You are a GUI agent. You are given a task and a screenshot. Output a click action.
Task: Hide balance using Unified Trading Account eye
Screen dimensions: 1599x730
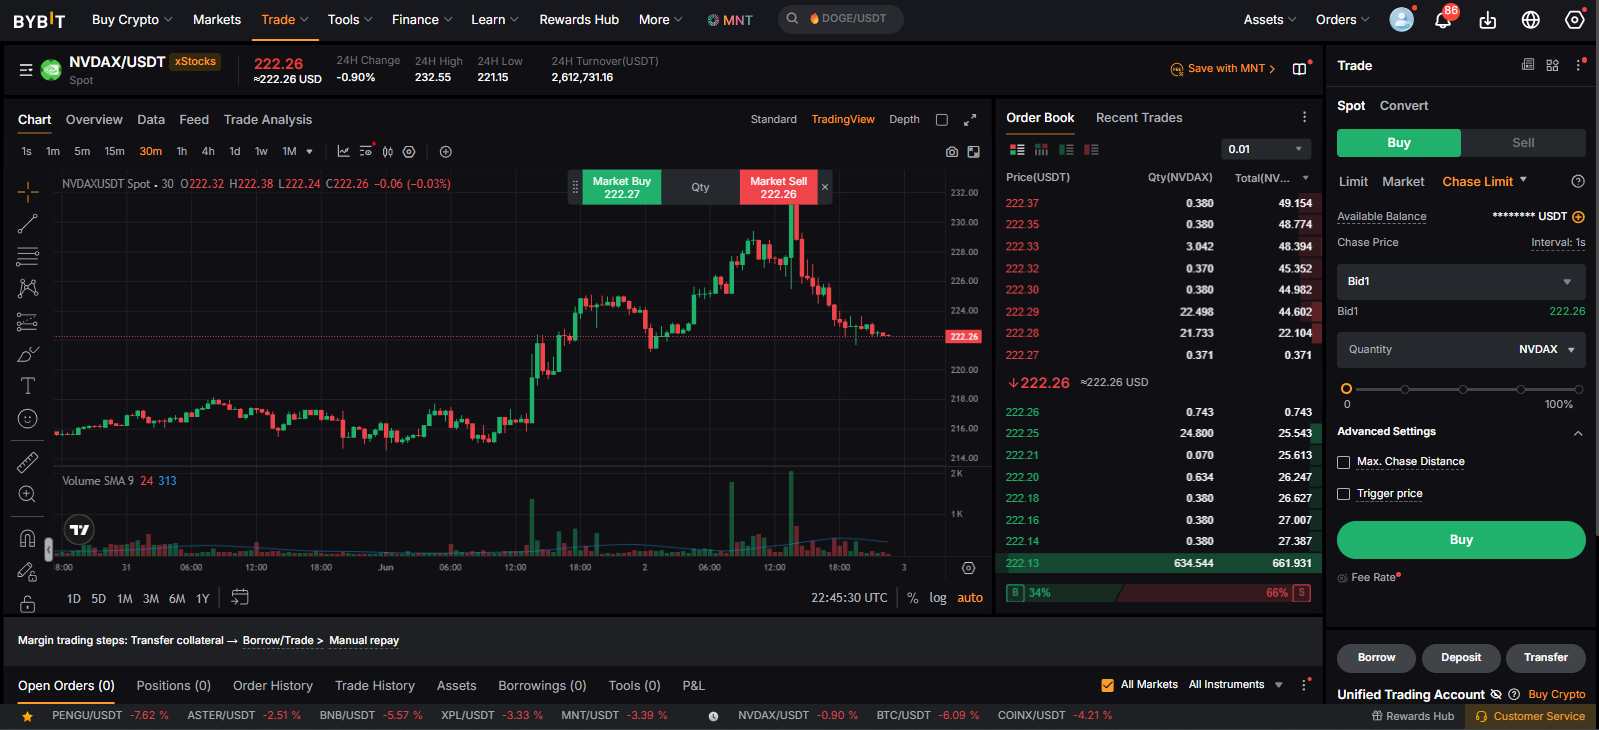pos(1496,694)
